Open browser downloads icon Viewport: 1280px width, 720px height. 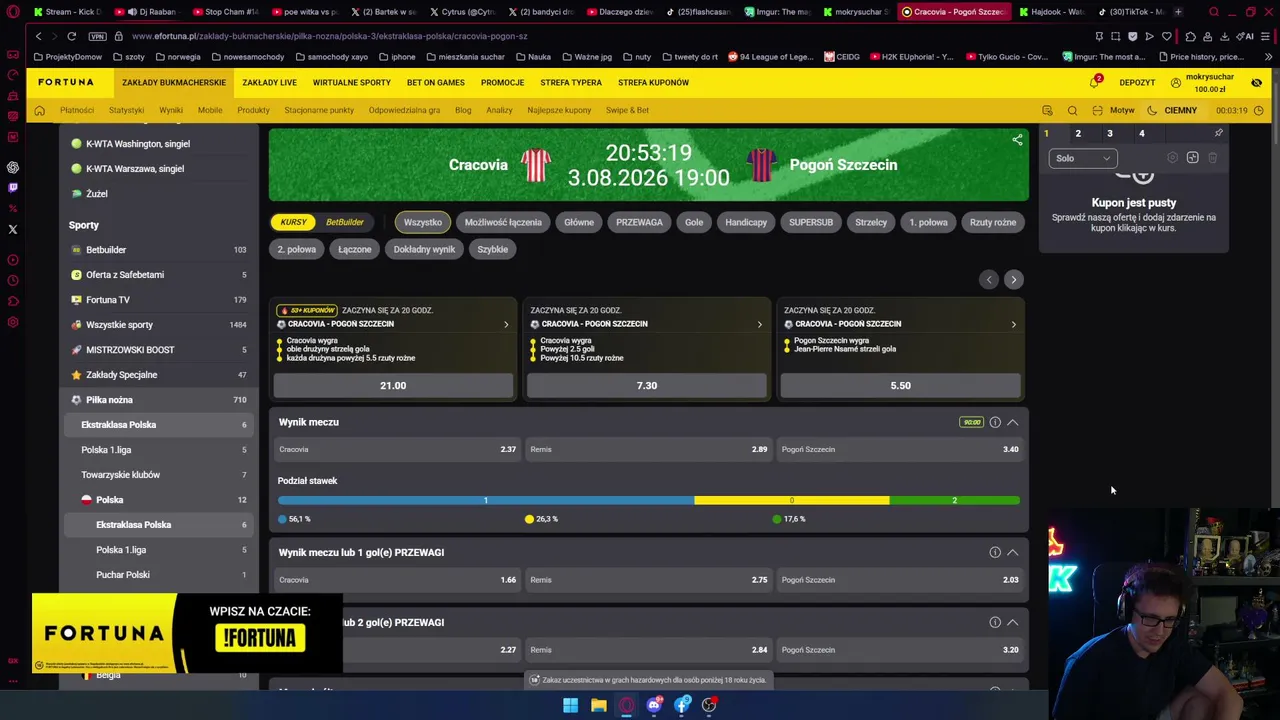(x=1224, y=36)
